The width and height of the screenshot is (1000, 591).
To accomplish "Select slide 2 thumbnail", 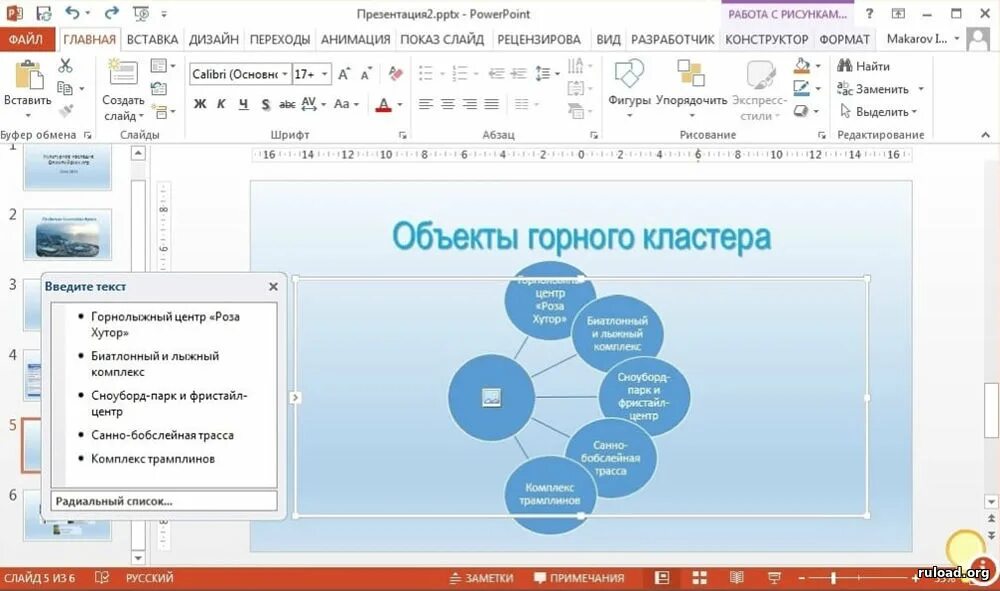I will pyautogui.click(x=67, y=235).
